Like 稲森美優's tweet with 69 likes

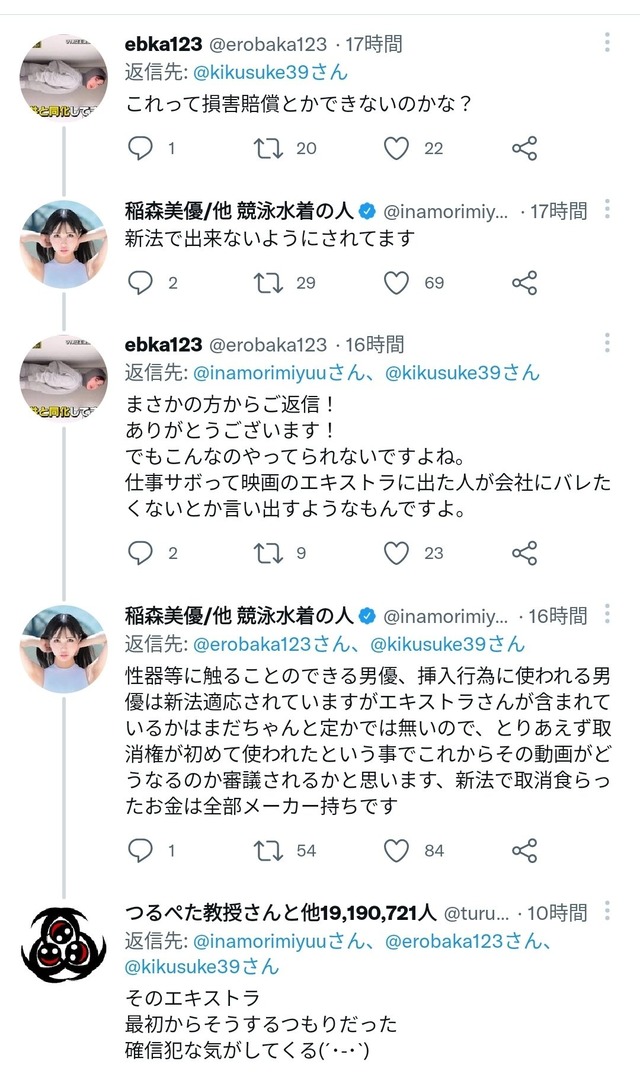(397, 283)
